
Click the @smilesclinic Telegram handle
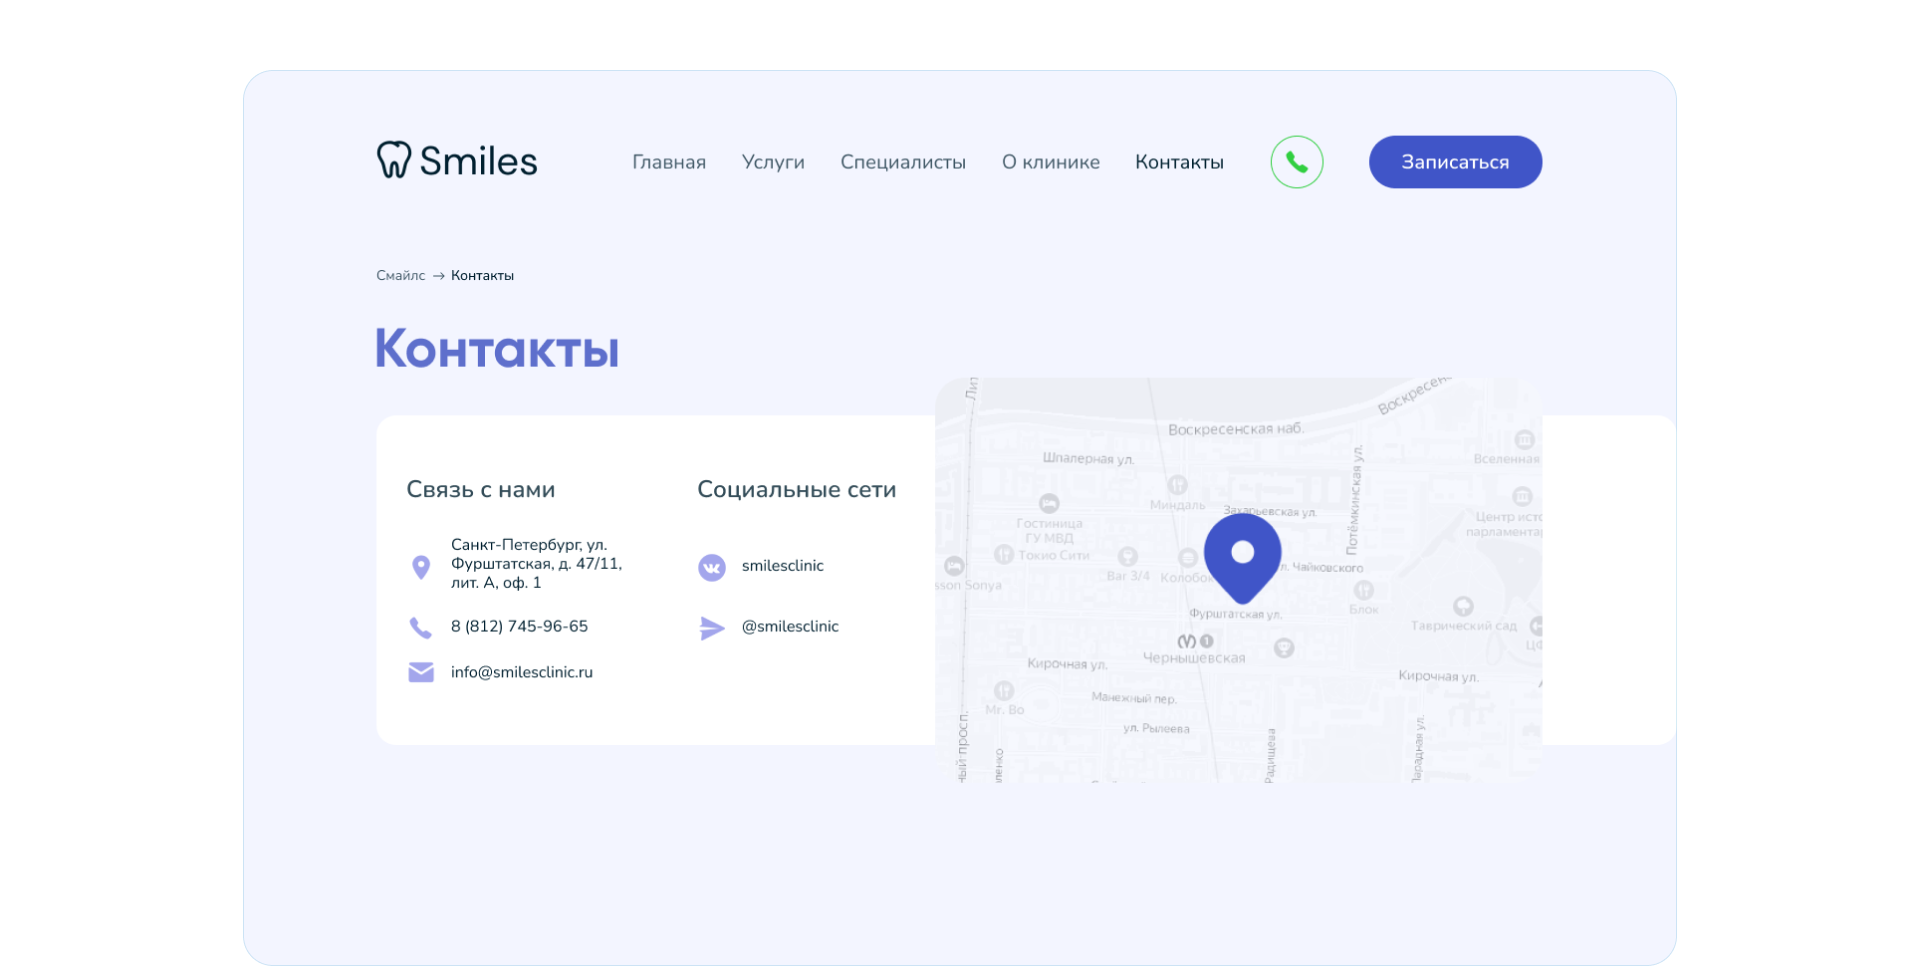pos(790,627)
